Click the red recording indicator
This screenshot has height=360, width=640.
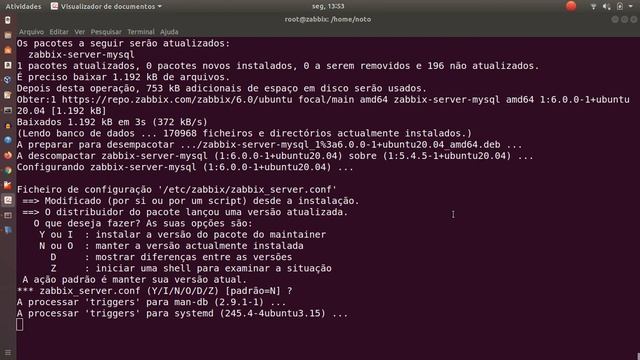pos(571,6)
